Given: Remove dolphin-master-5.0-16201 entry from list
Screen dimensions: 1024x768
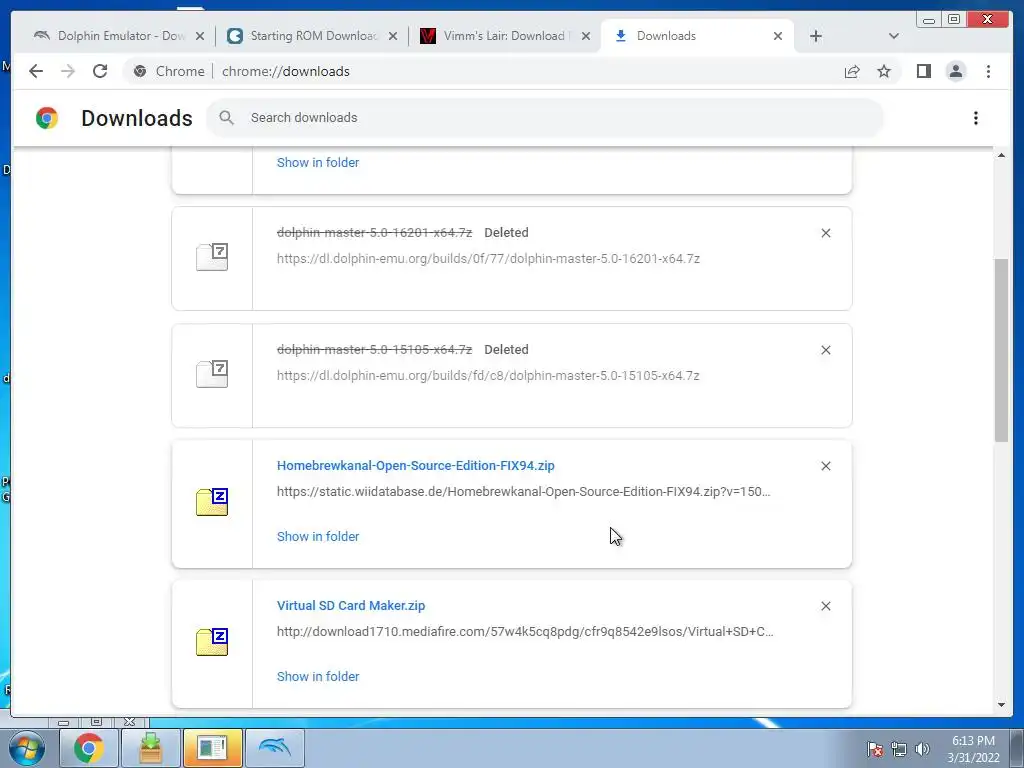Looking at the screenshot, I should coord(825,233).
